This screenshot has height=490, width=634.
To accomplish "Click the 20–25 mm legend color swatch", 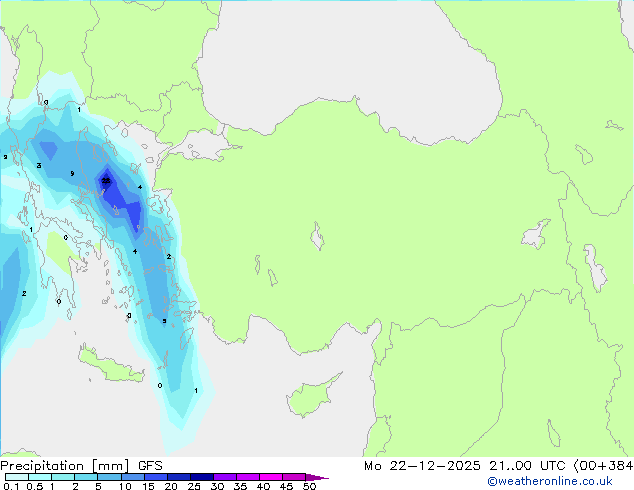I will pos(178,477).
